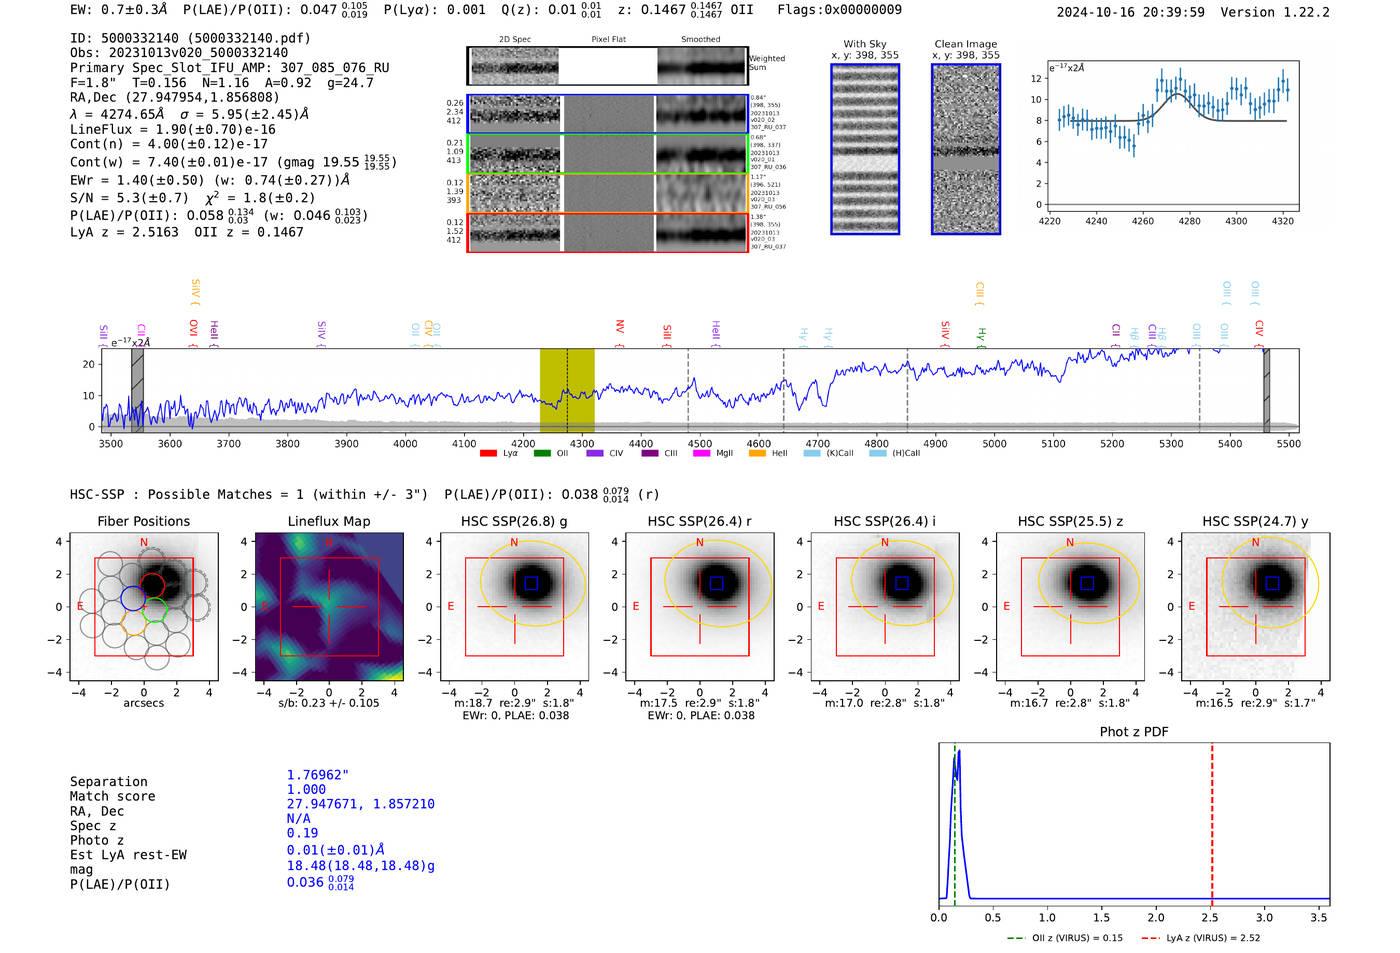Image resolution: width=1400 pixels, height=953 pixels.
Task: Select the Lineflux Map panel
Action: tap(329, 606)
